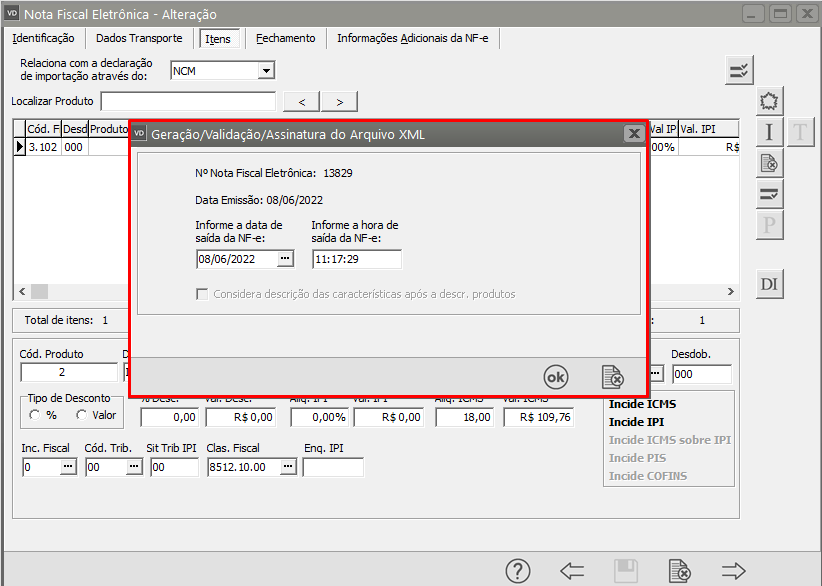This screenshot has height=586, width=822.
Task: Click the star-shaped icon on right panel
Action: point(769,101)
